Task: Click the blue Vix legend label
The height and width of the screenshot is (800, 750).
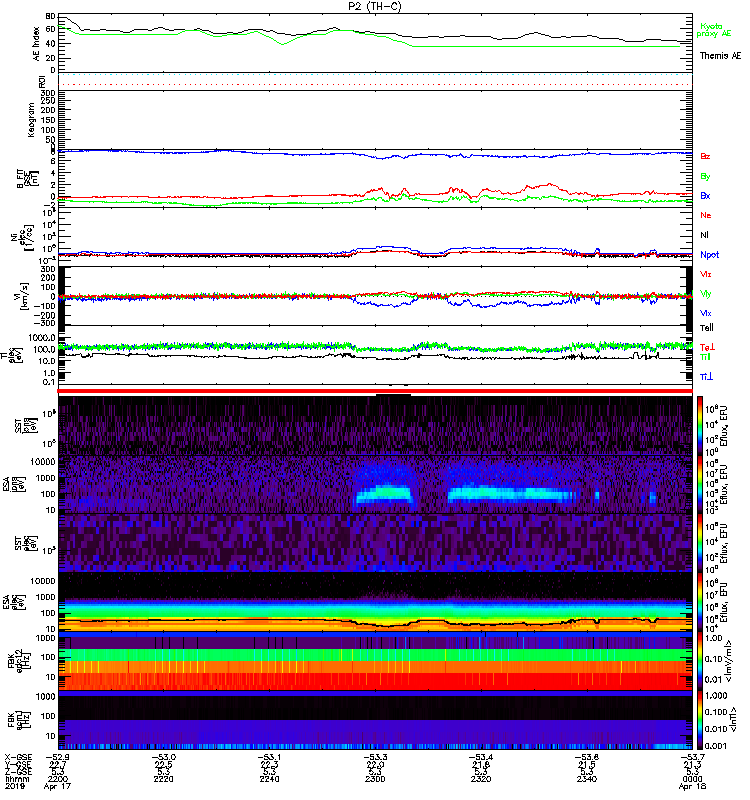Action: 705,313
